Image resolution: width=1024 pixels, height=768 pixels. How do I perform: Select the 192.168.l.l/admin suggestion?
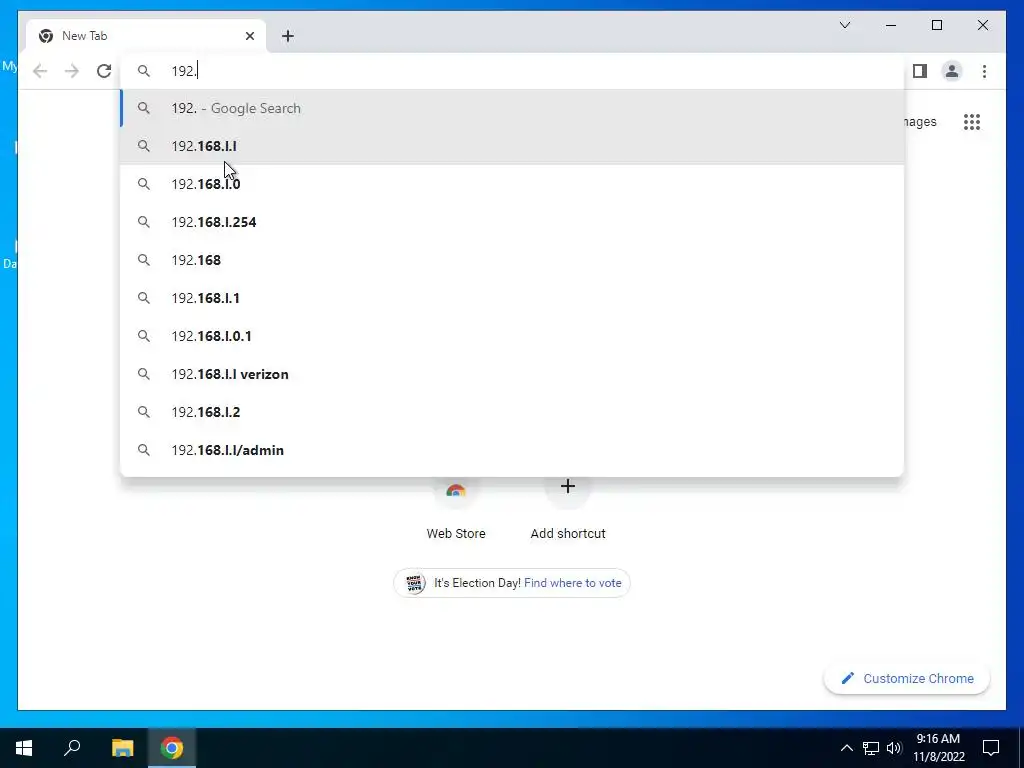(x=513, y=450)
